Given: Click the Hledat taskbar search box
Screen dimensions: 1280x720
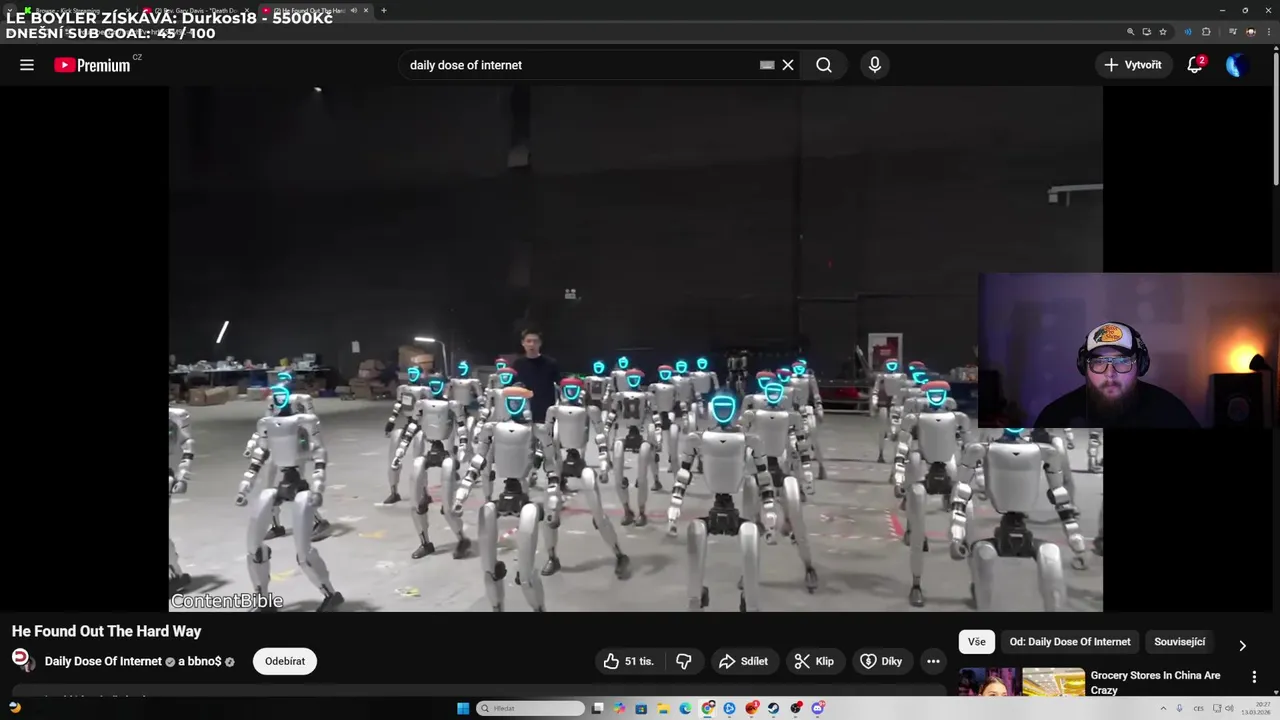Looking at the screenshot, I should [x=530, y=709].
